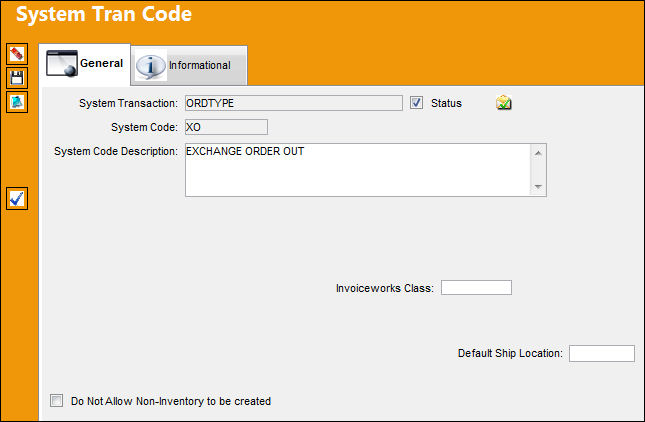The height and width of the screenshot is (422, 645).
Task: Click the Default Ship Location label
Action: [x=510, y=353]
